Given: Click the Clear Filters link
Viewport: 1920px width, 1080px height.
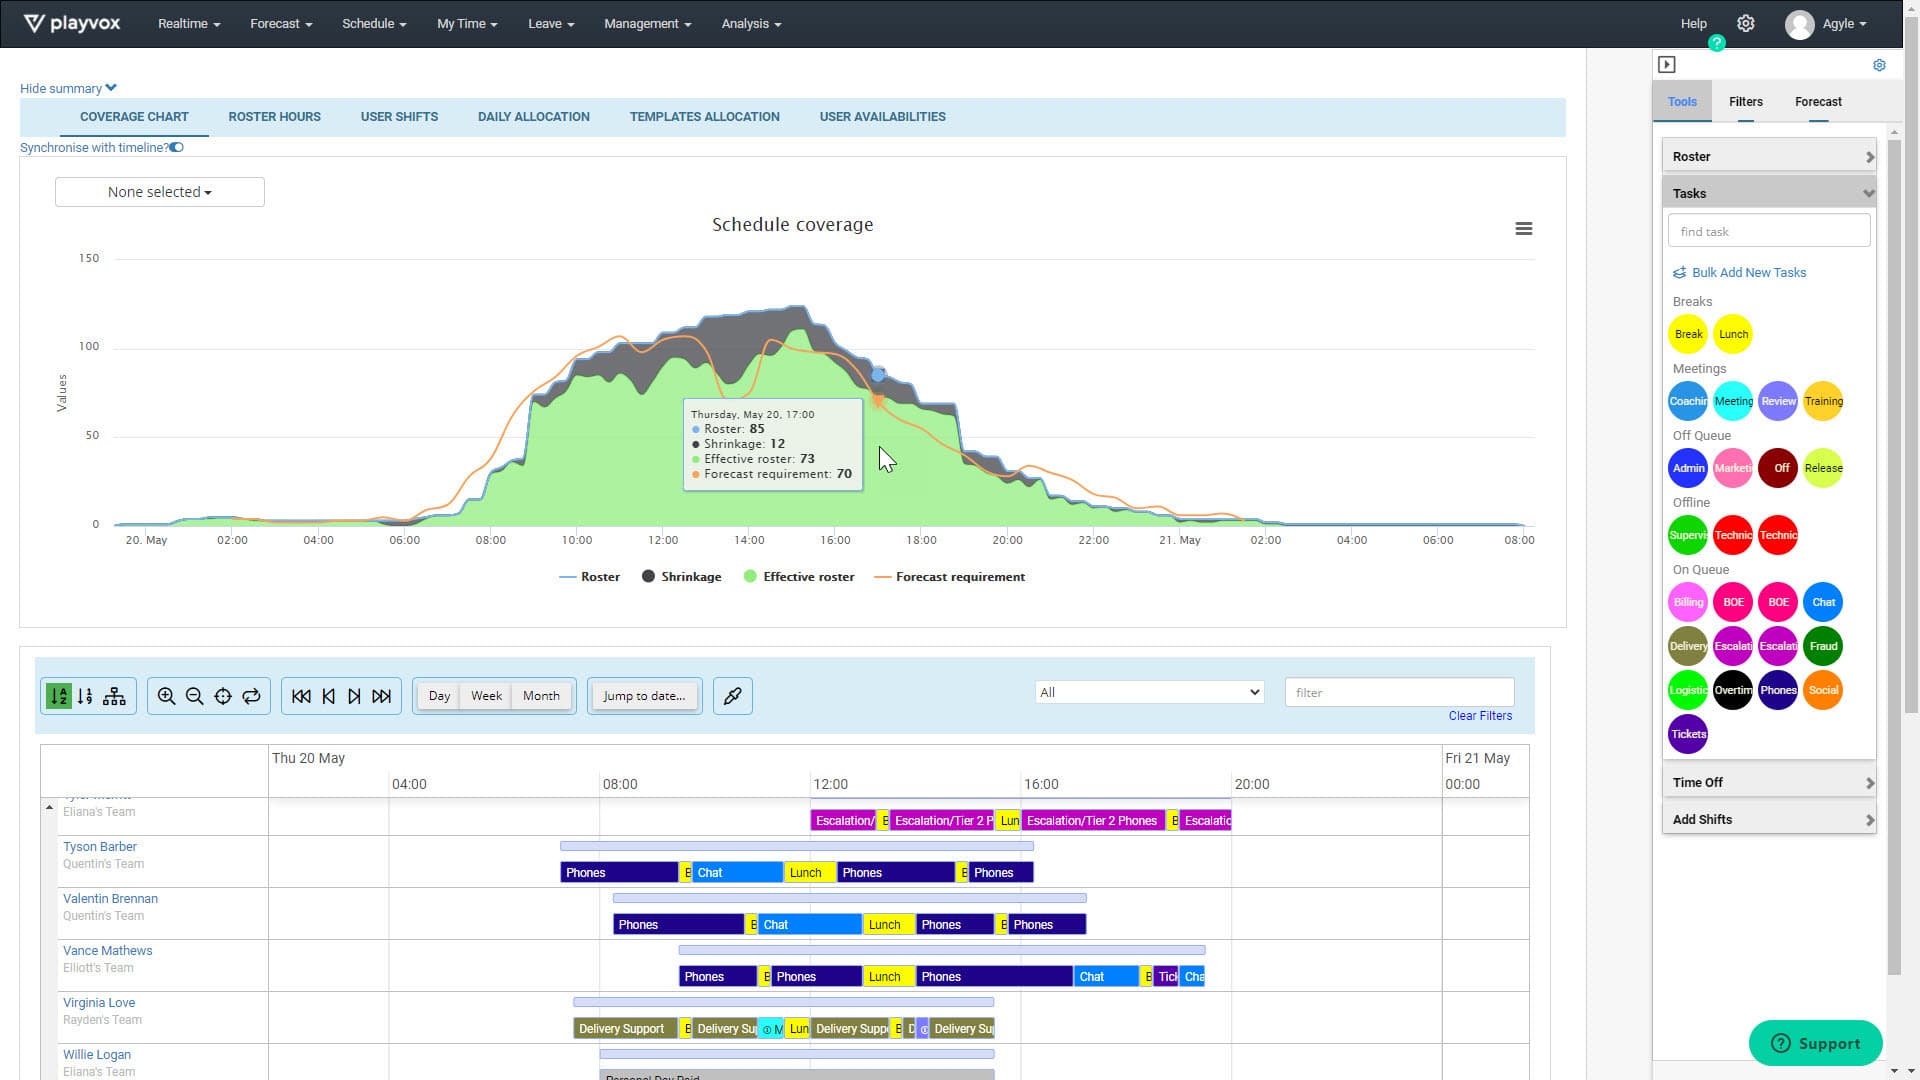Looking at the screenshot, I should 1480,715.
